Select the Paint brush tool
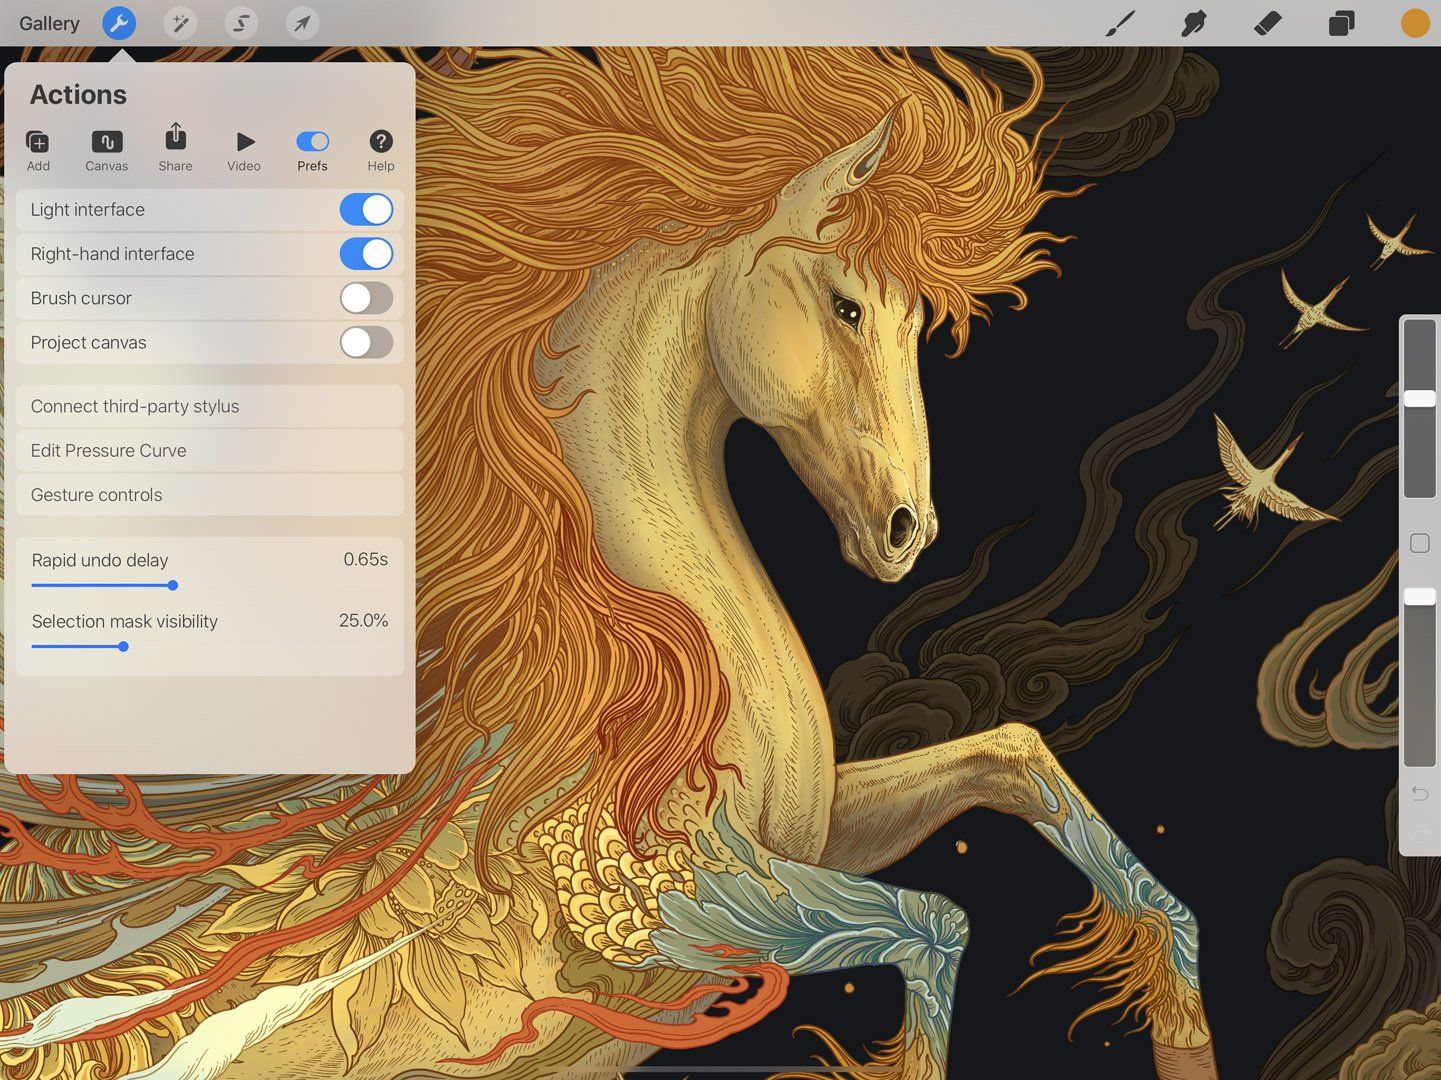The height and width of the screenshot is (1080, 1441). pyautogui.click(x=1119, y=22)
